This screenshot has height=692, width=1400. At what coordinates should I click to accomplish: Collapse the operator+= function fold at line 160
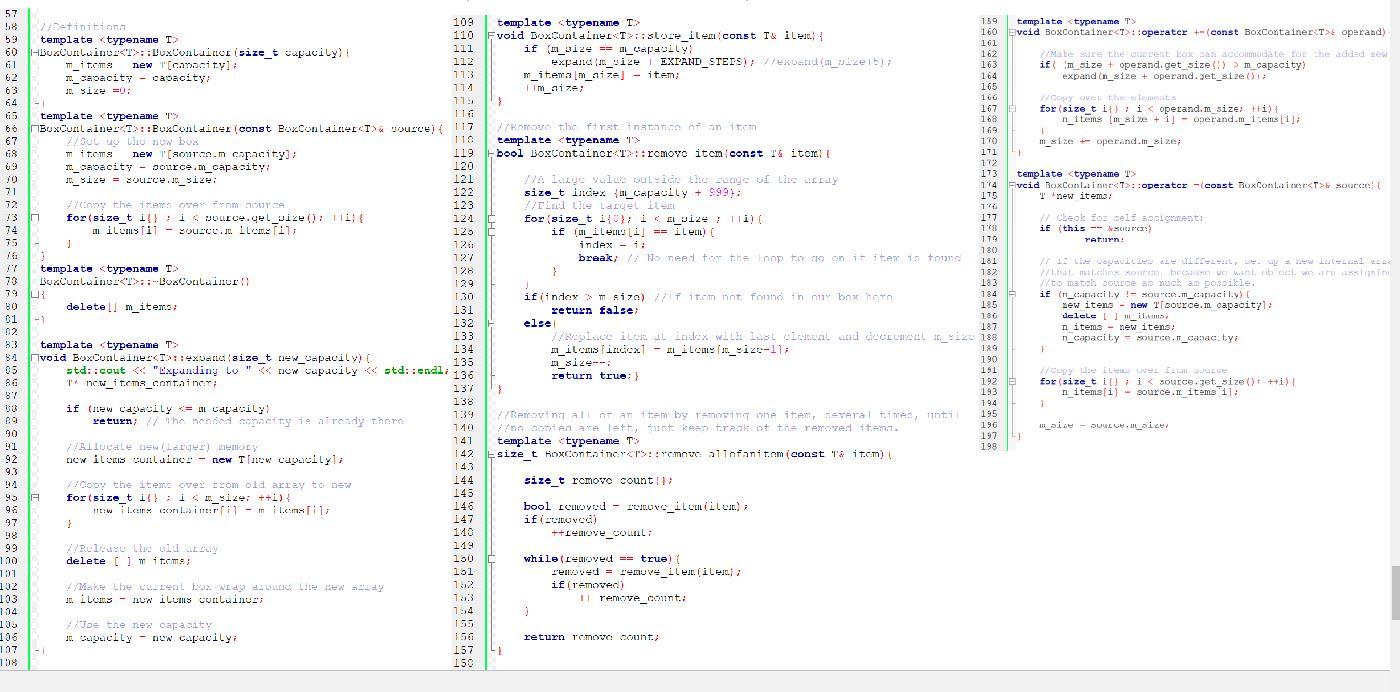tap(1012, 31)
